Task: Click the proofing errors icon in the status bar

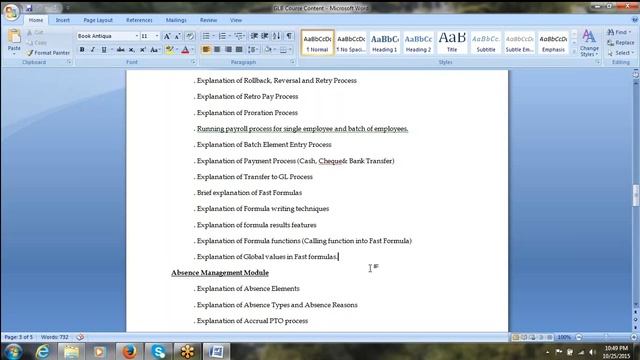Action: click(x=80, y=337)
